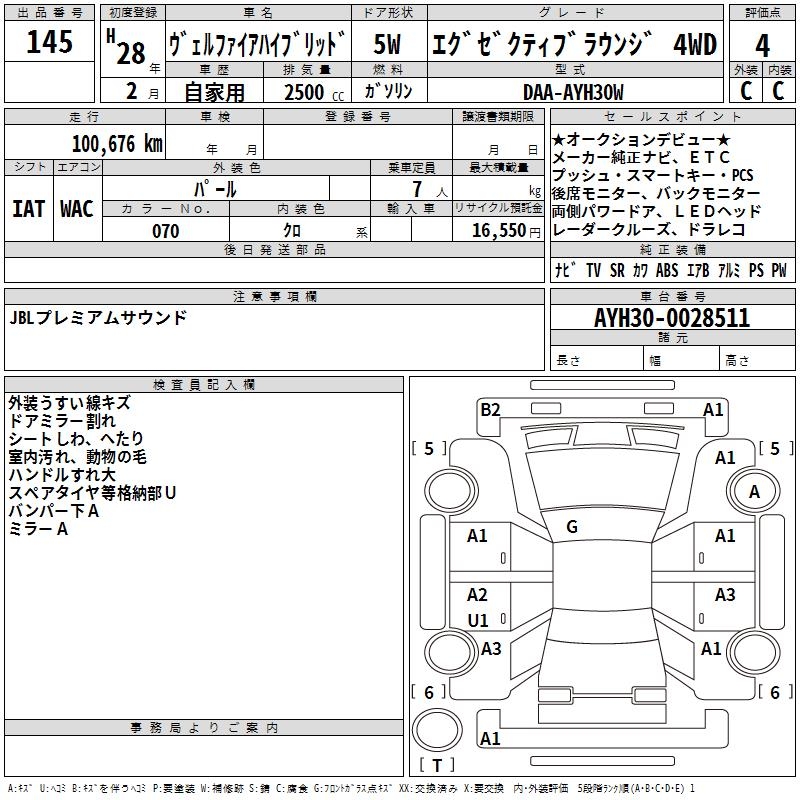Click the B2 damage mark on diagram

point(489,409)
